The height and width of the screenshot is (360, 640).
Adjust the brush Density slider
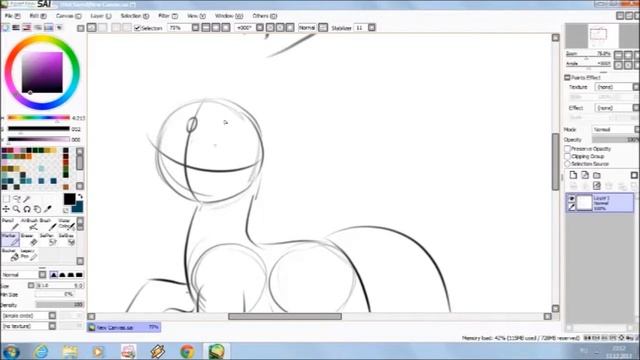click(x=60, y=304)
